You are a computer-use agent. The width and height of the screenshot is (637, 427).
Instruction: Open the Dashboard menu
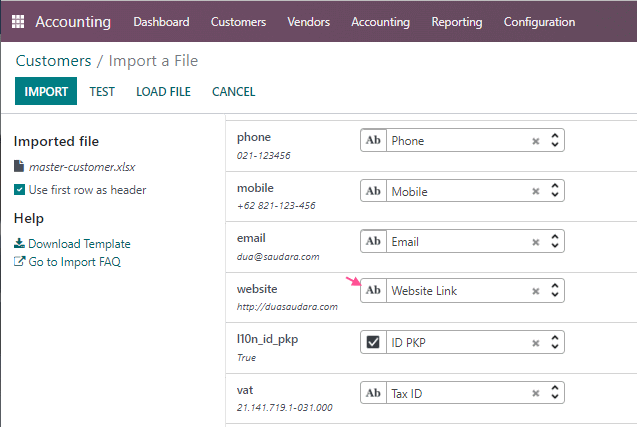click(161, 22)
